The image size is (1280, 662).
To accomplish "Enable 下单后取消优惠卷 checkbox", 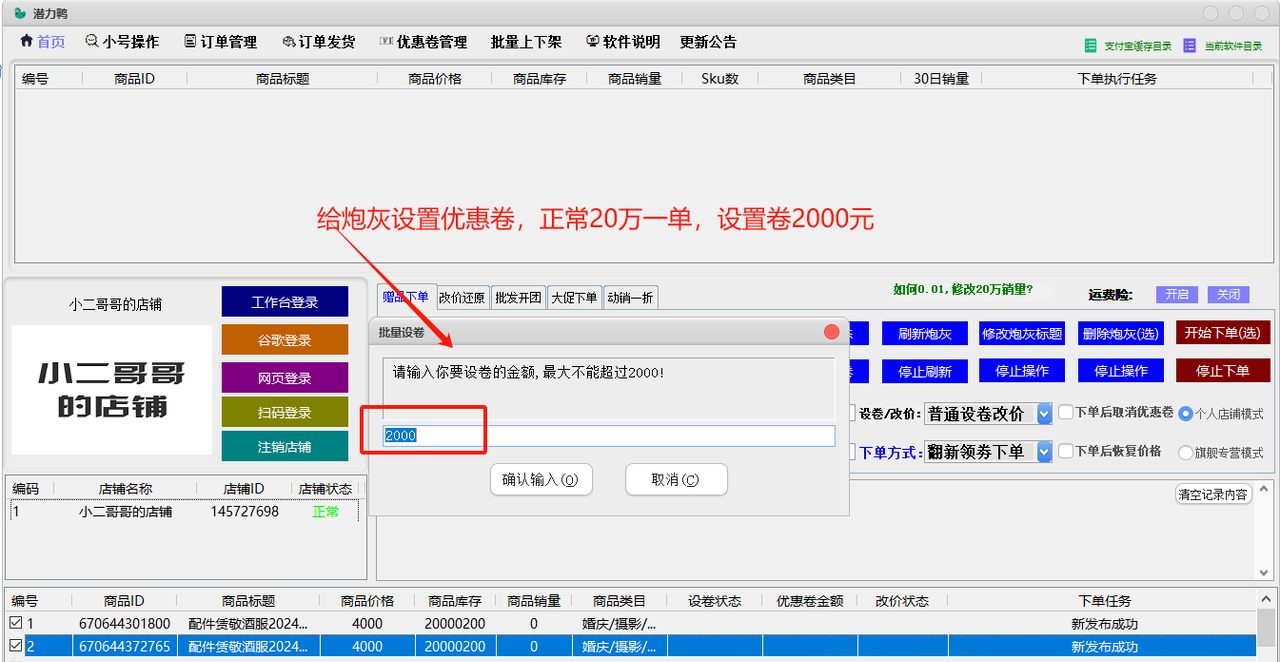I will pyautogui.click(x=1066, y=412).
